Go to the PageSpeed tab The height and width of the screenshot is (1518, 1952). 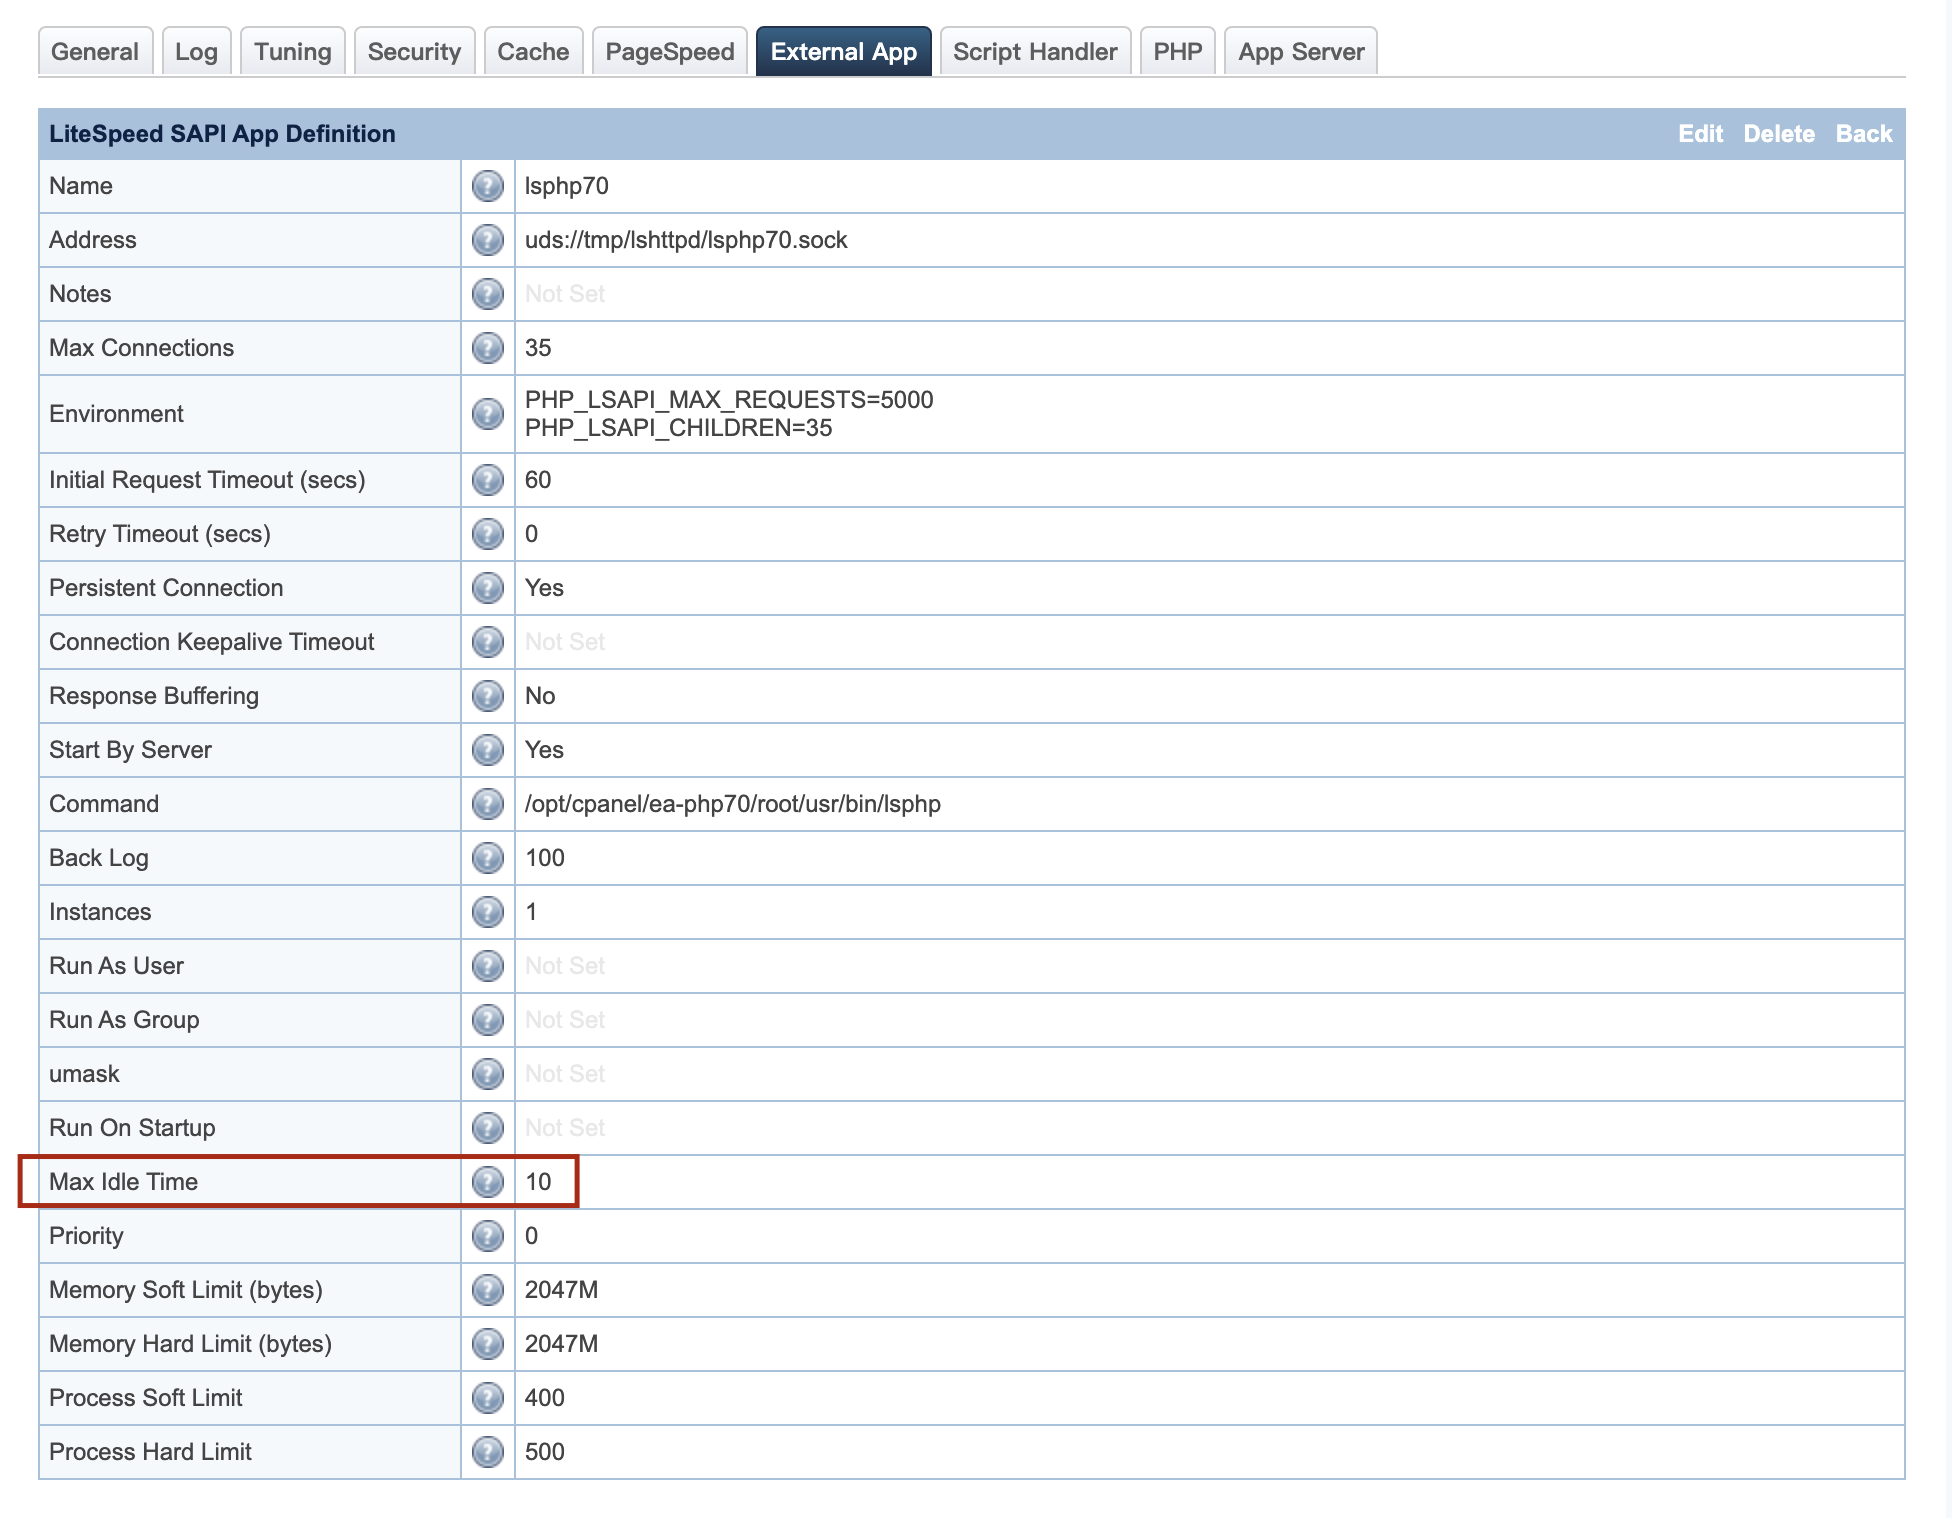pyautogui.click(x=669, y=52)
